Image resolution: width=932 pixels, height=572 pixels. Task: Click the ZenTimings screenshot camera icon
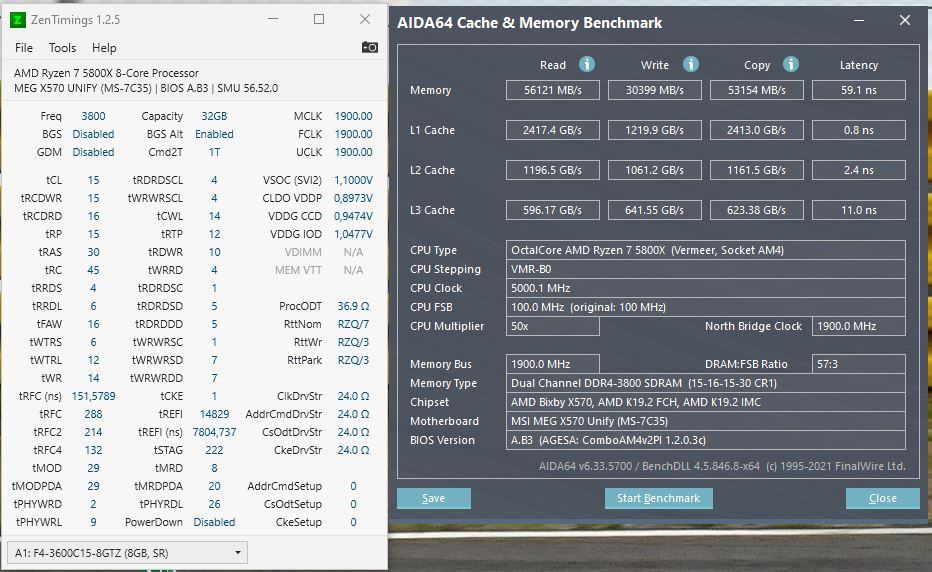coord(370,47)
